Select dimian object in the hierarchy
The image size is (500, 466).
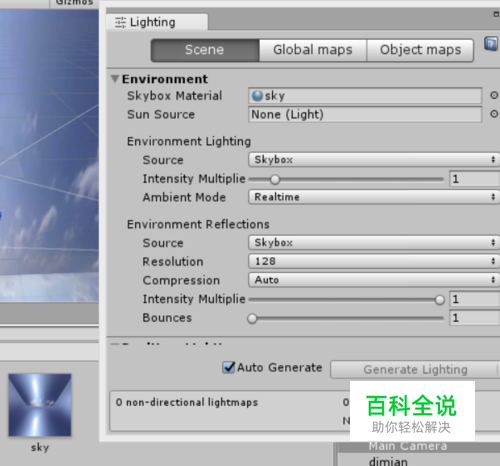pos(388,461)
